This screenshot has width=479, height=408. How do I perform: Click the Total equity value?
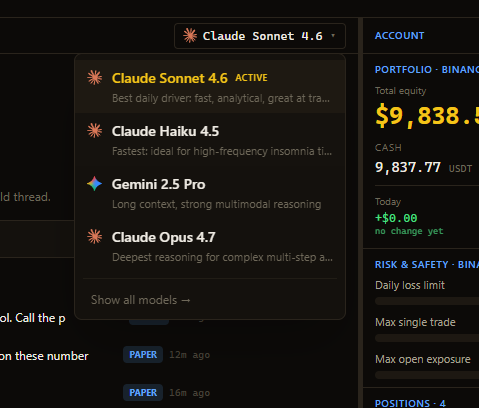tap(427, 116)
